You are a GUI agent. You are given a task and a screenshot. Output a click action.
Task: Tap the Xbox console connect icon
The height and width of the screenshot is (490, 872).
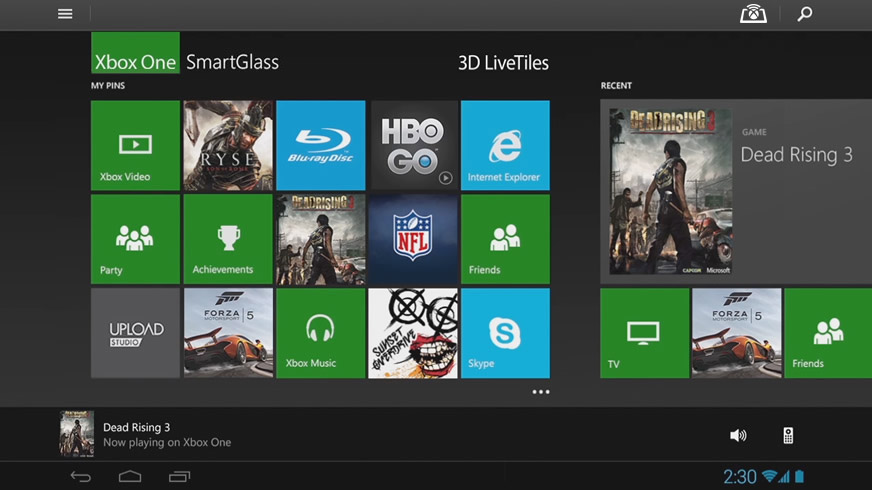click(753, 14)
